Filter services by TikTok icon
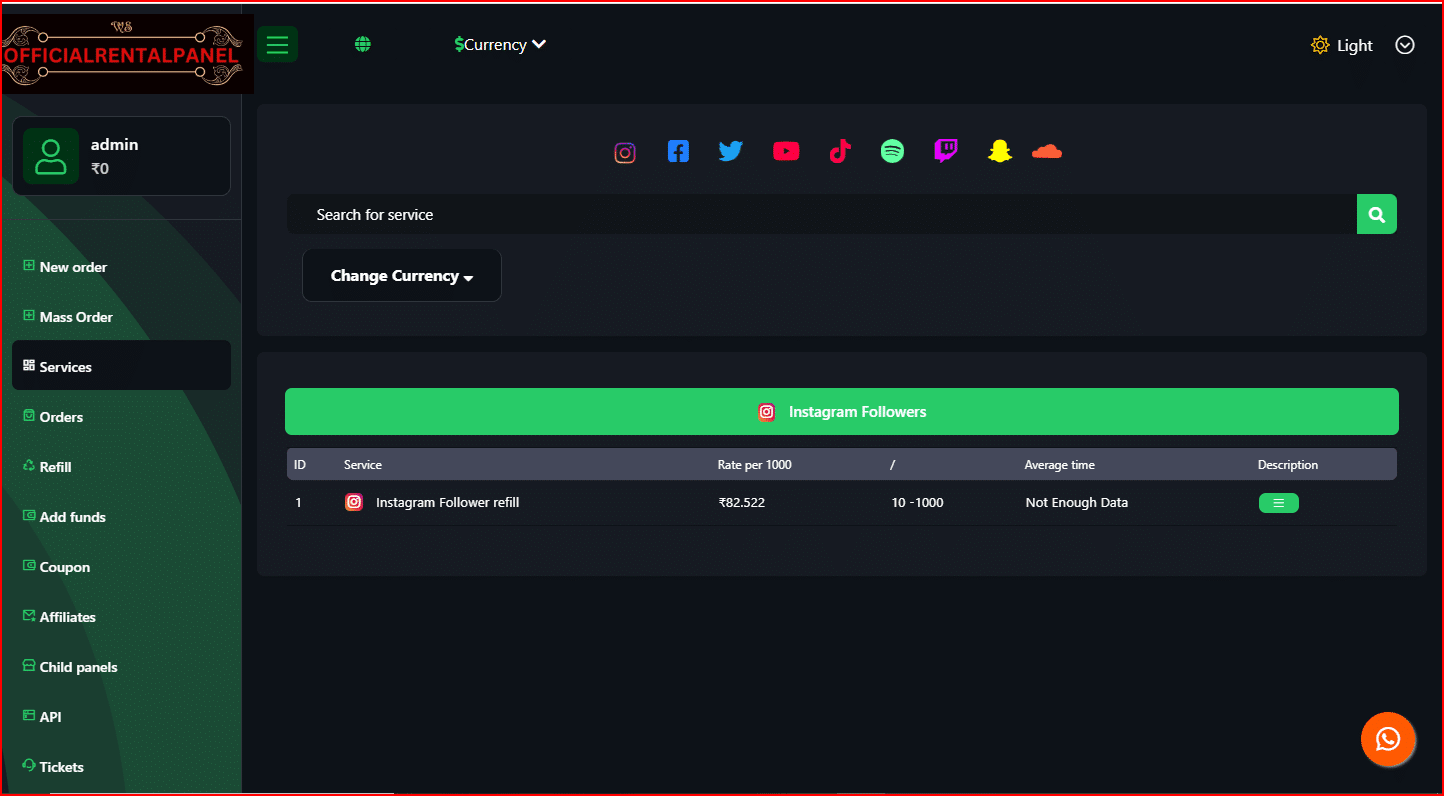 click(x=840, y=152)
